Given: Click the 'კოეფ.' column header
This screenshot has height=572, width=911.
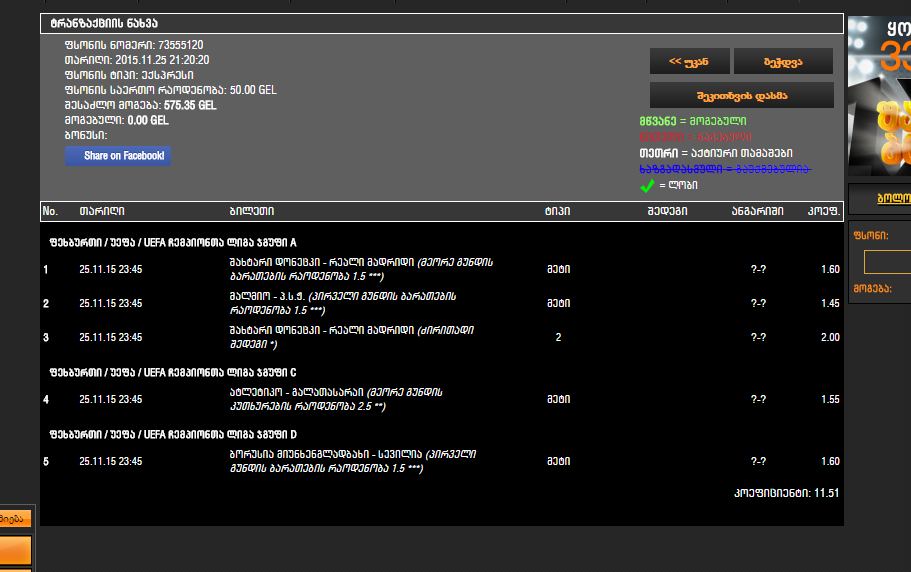Looking at the screenshot, I should point(824,211).
